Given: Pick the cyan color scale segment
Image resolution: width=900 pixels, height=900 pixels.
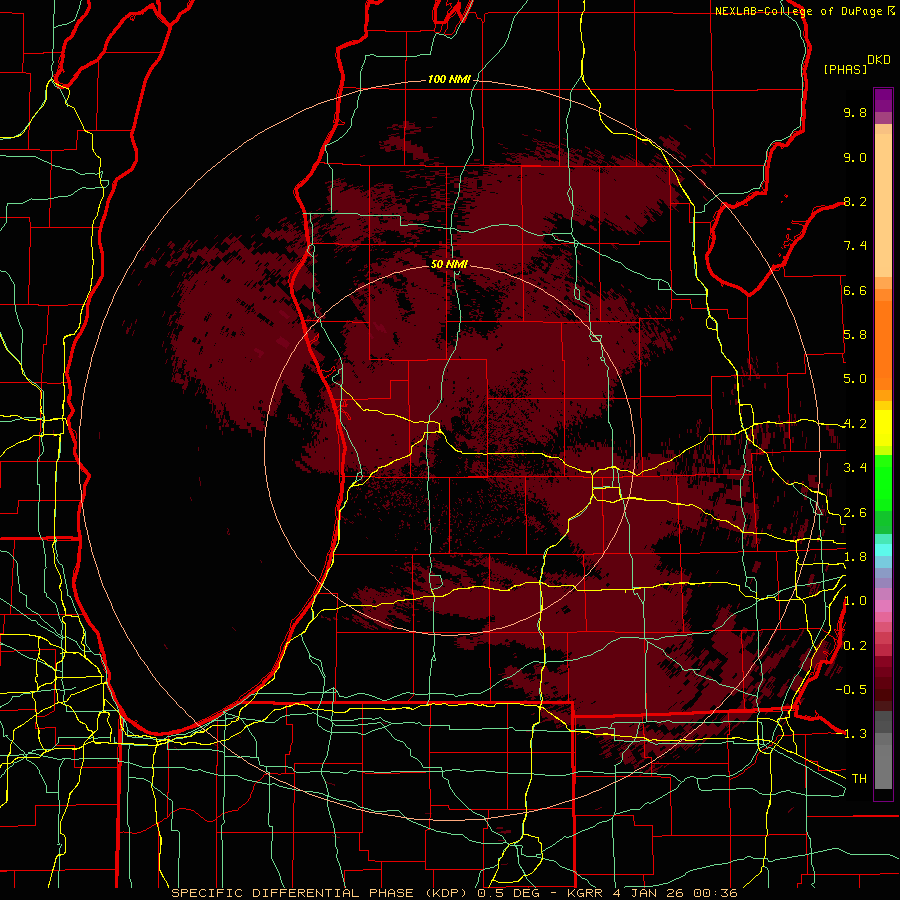Looking at the screenshot, I should [883, 550].
